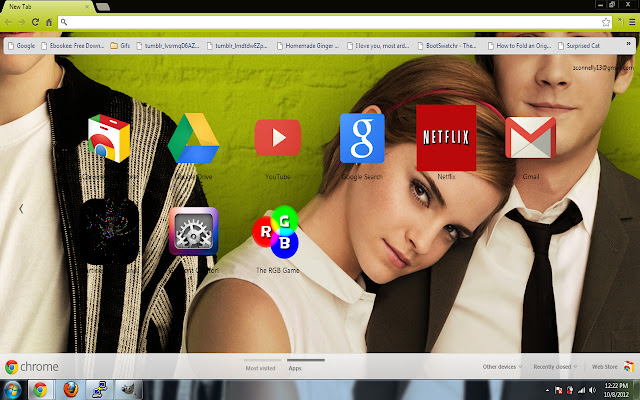Screen dimensions: 640x400
Task: Open the Web Store text link
Action: click(x=604, y=367)
